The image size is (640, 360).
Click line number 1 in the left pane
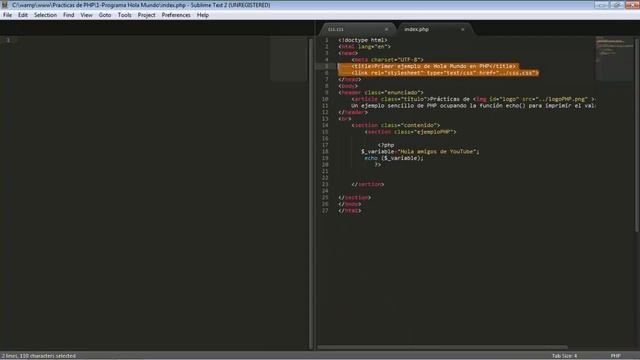pyautogui.click(x=8, y=40)
